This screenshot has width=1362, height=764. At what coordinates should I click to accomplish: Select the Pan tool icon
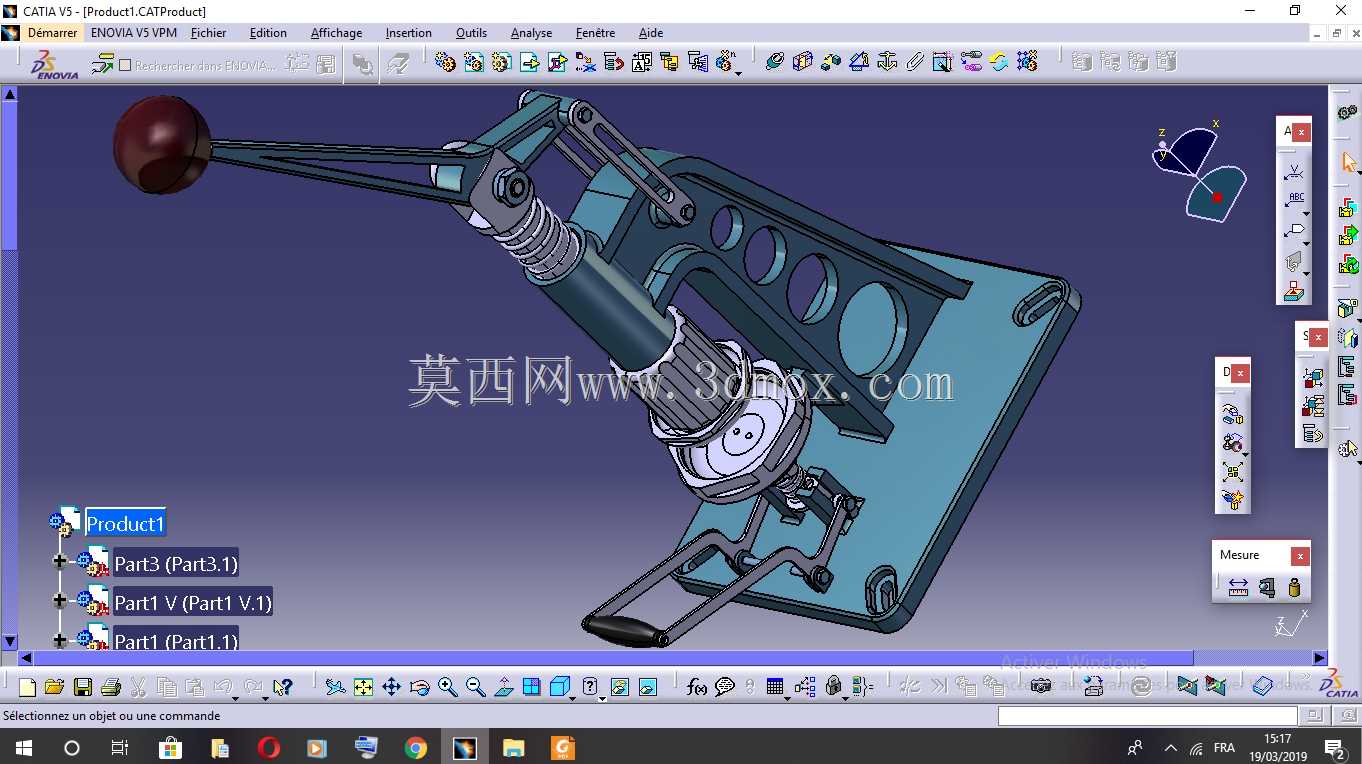391,687
